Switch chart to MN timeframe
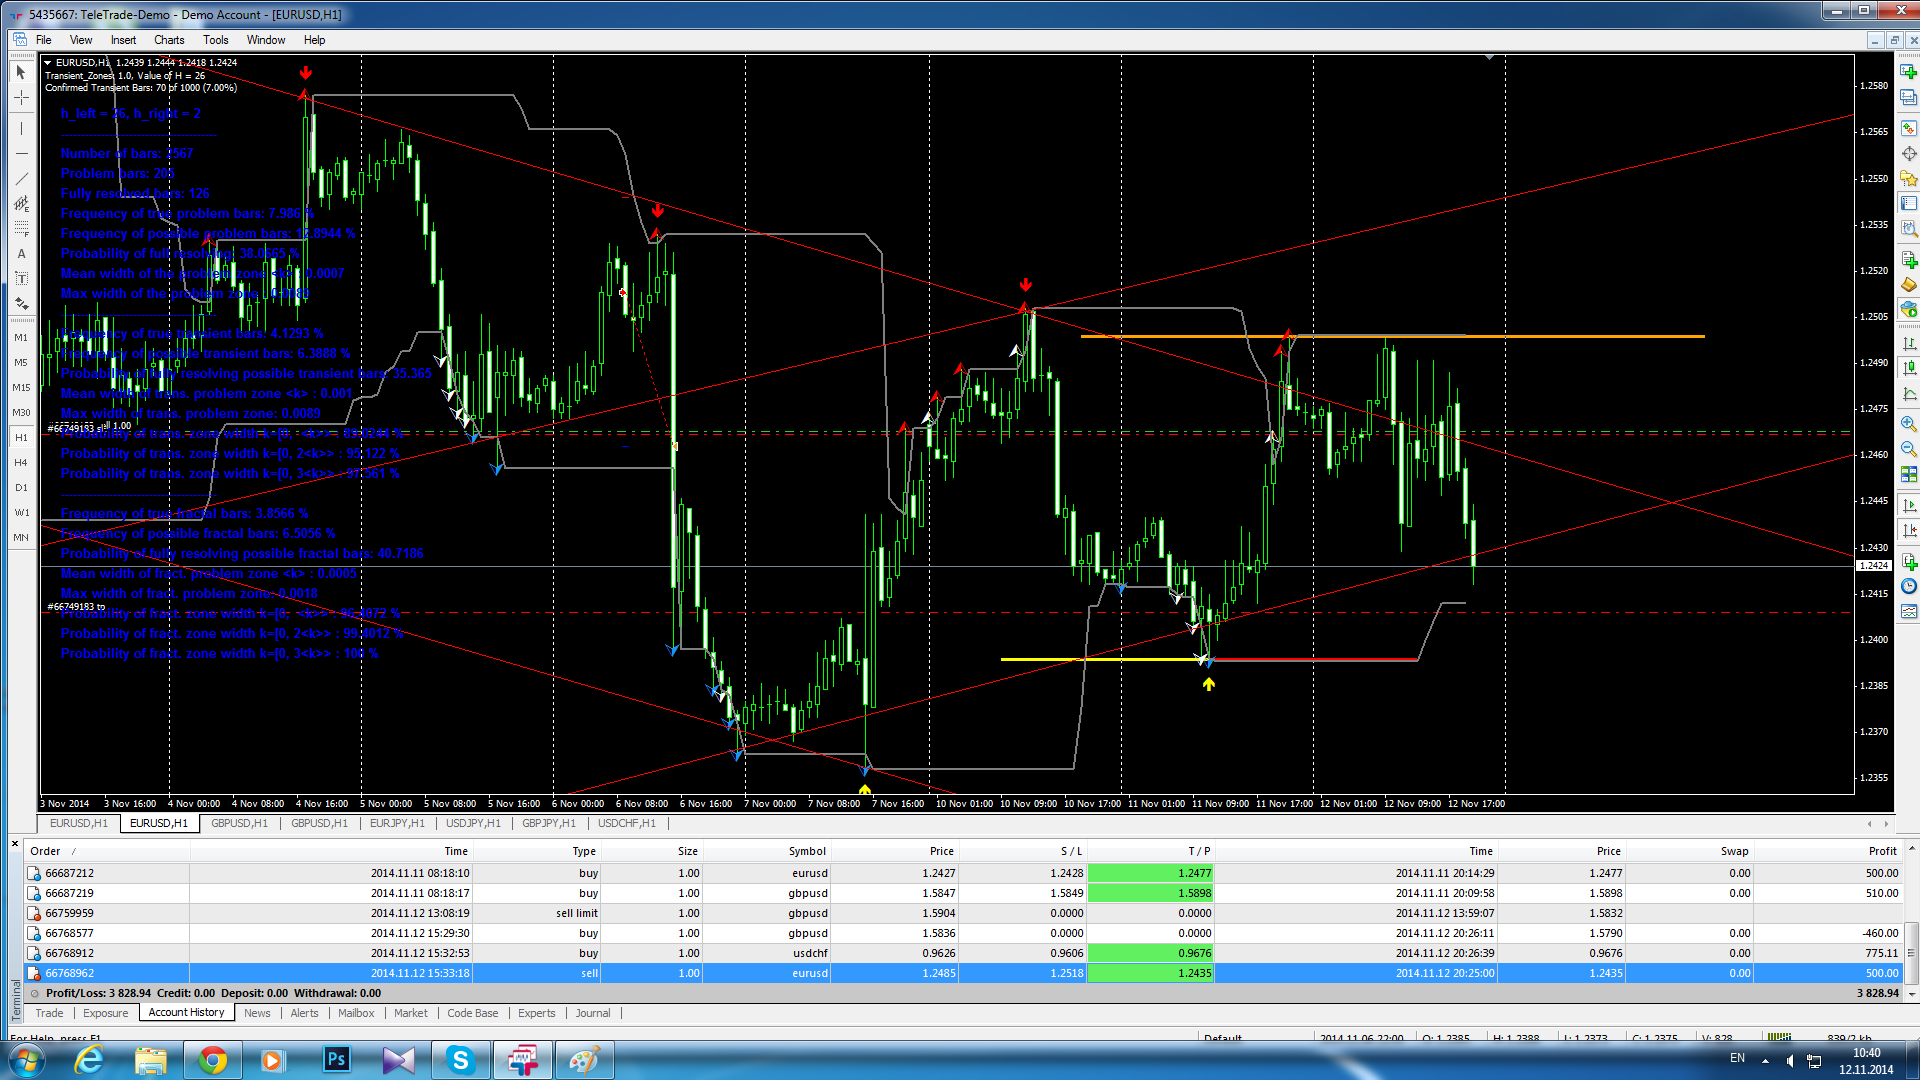This screenshot has width=1920, height=1080. tap(21, 538)
